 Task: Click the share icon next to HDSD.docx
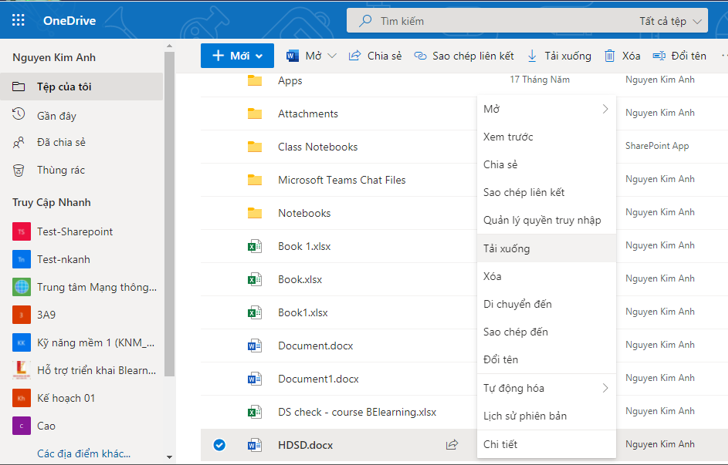click(x=452, y=445)
